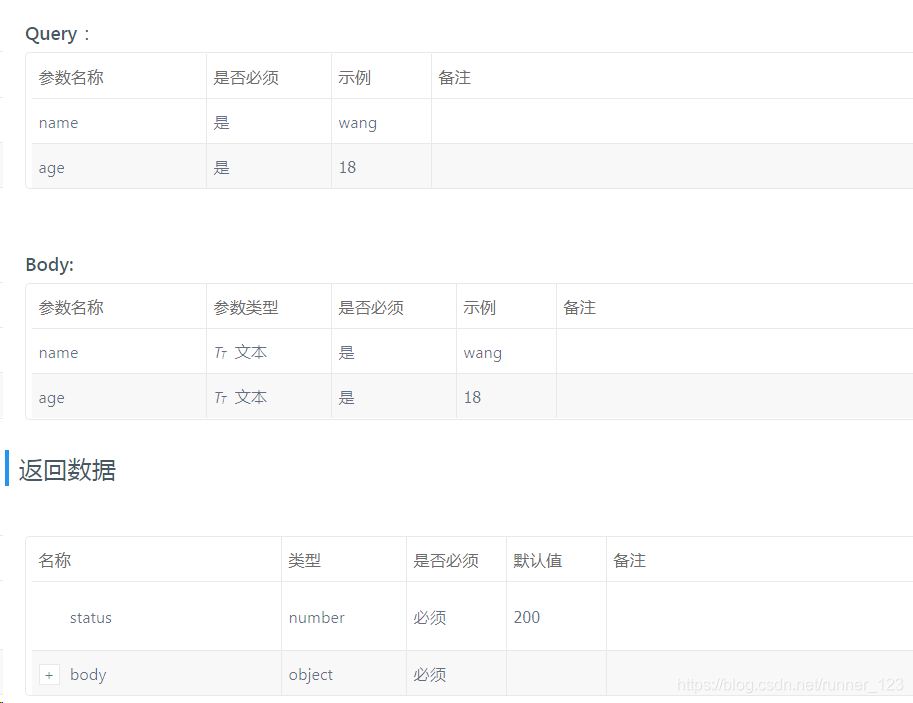Click 类型 header in response table
The height and width of the screenshot is (703, 913).
[x=305, y=560]
